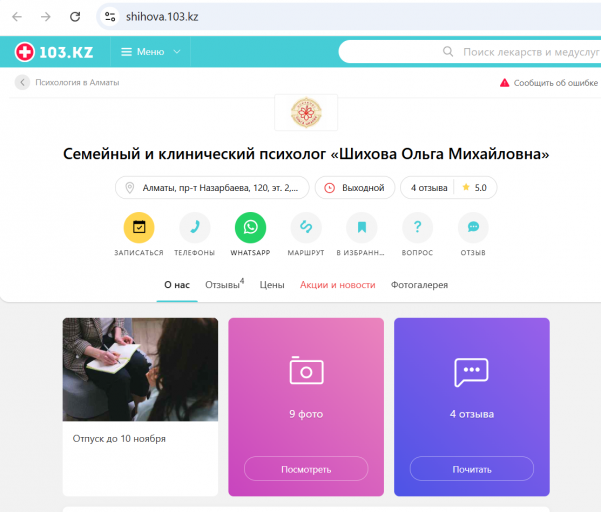Screen dimensions: 601x512
Task: Focus the Поиск лекарств и медуслуг search field
Action: click(x=470, y=52)
